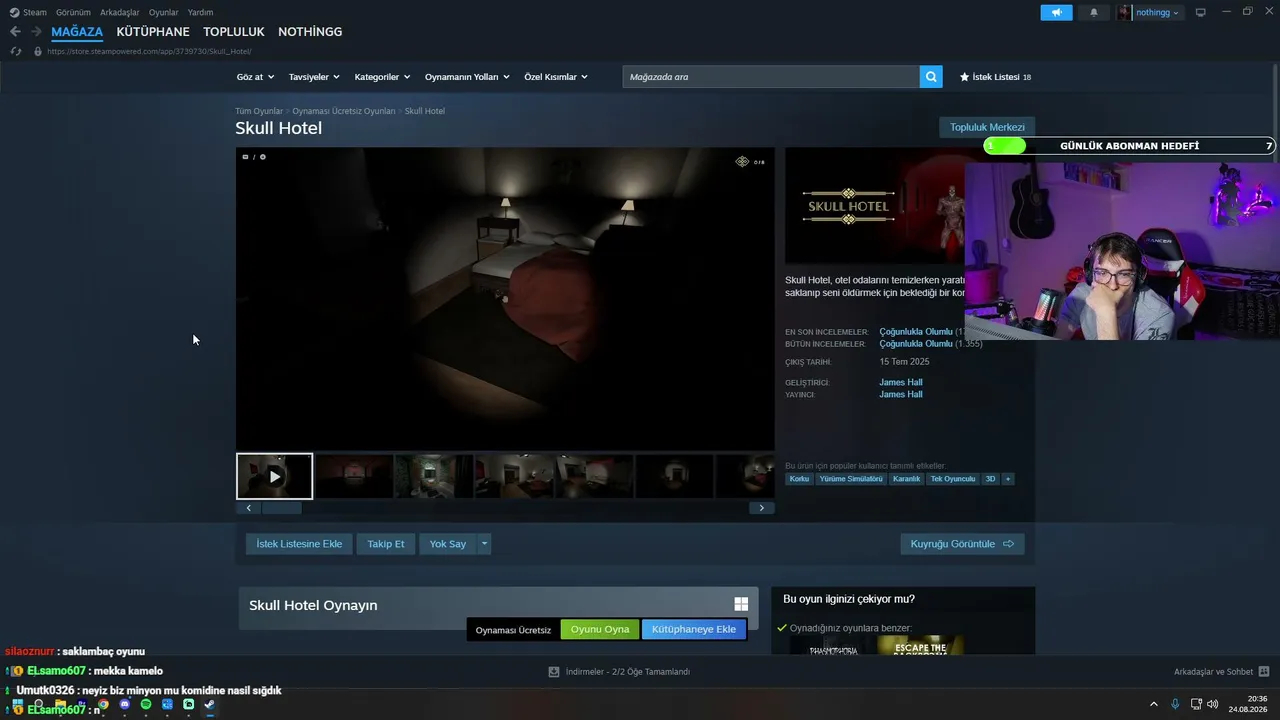Click the store search input field

point(771,77)
